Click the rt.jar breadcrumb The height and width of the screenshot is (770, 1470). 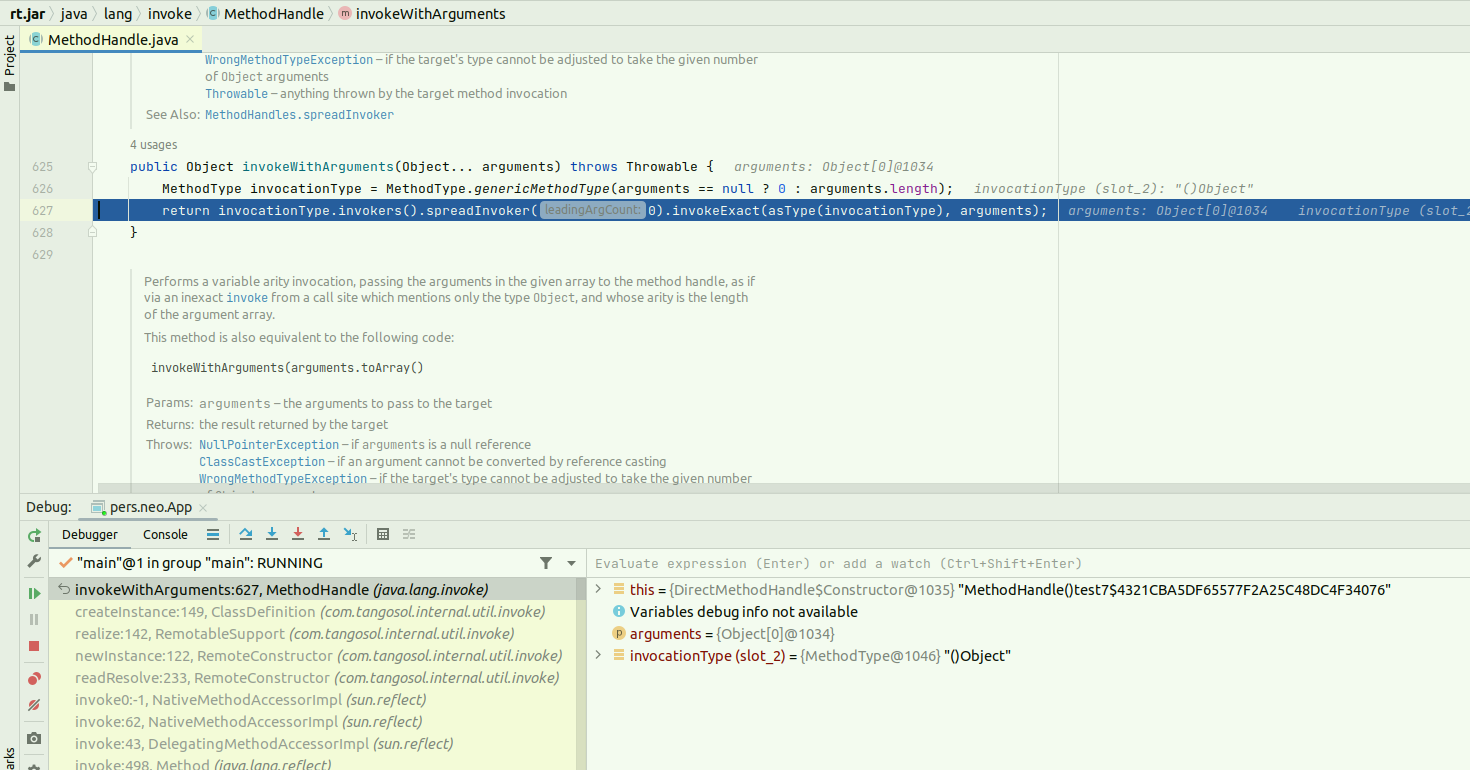(27, 14)
